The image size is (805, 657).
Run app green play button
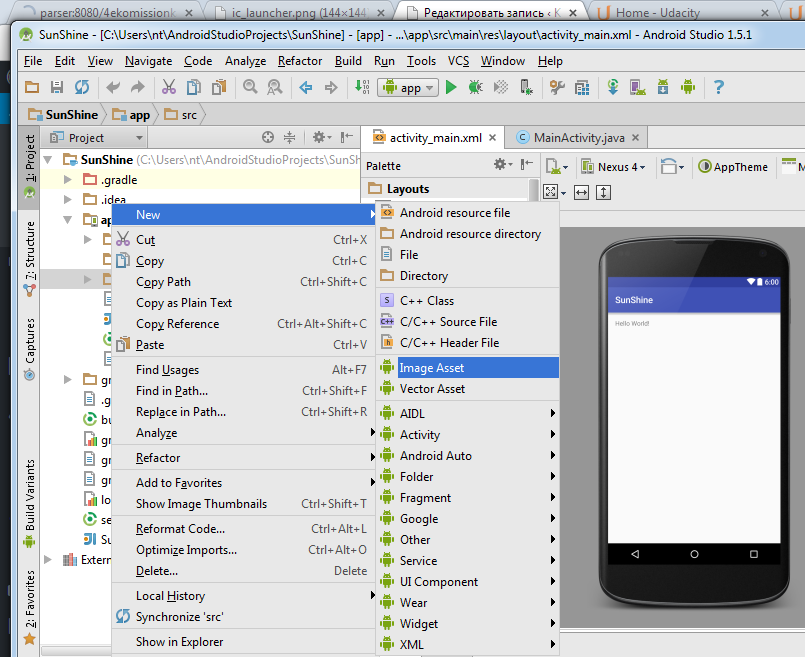point(451,87)
